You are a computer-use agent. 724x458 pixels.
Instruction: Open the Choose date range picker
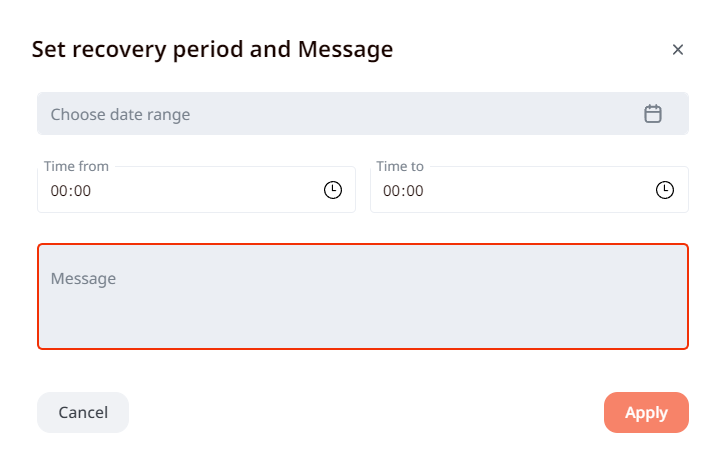340,114
